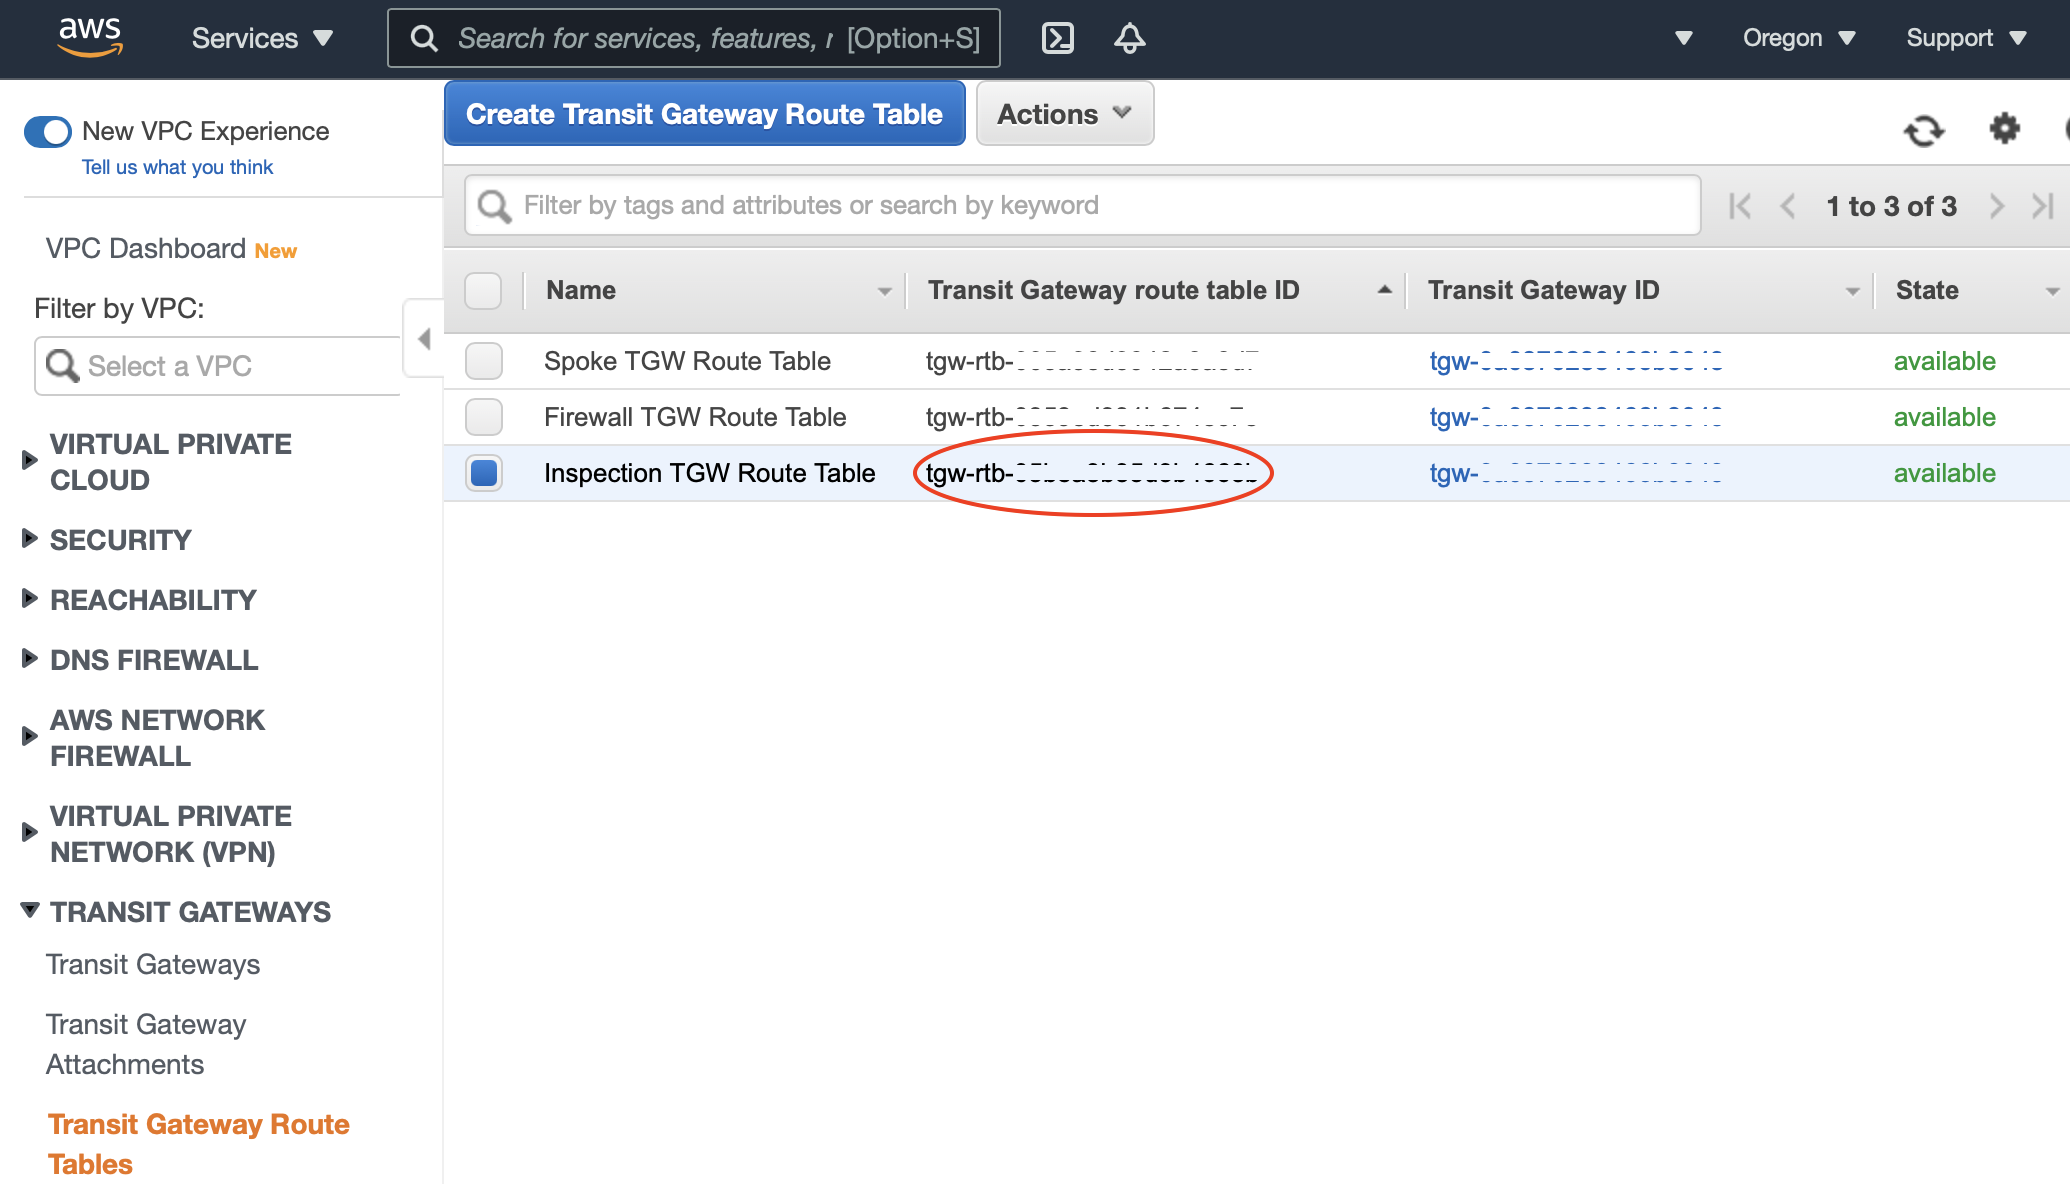
Task: Check the Spoke TGW Route Table checkbox
Action: (x=484, y=361)
